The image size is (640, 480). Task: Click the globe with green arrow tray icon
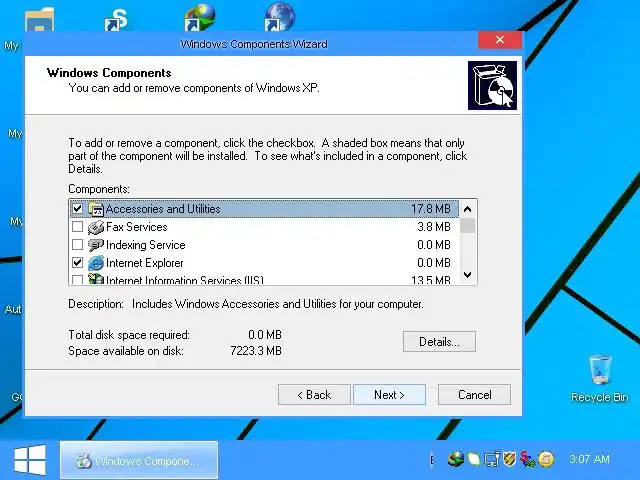456,459
